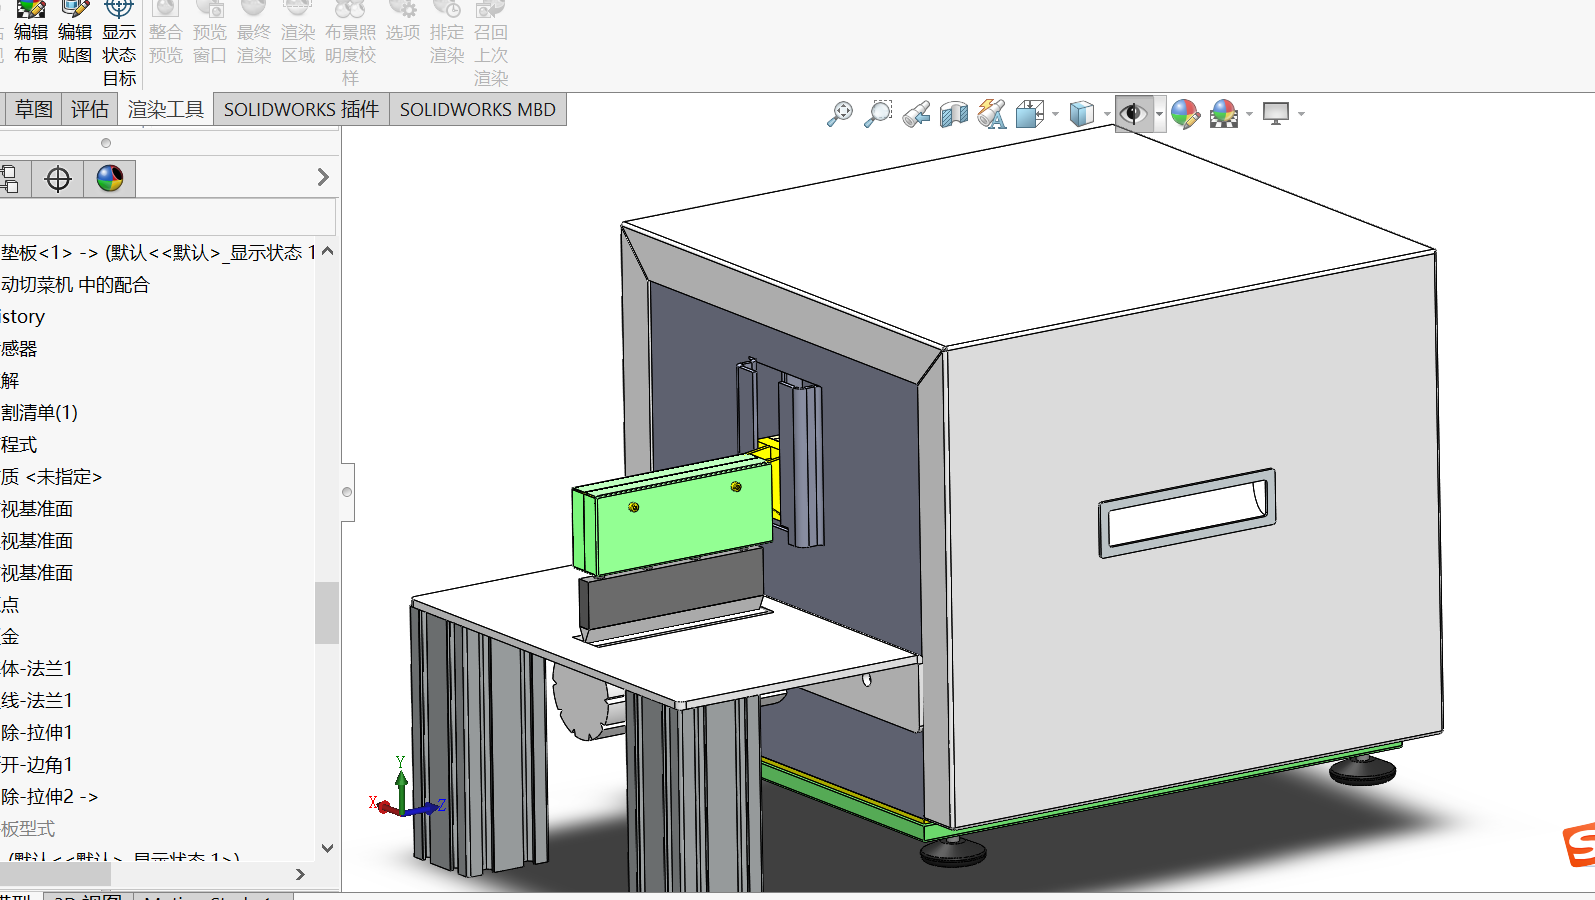Switch to the SOLIDWORKS MBD tab
This screenshot has height=900, width=1595.
(x=478, y=109)
